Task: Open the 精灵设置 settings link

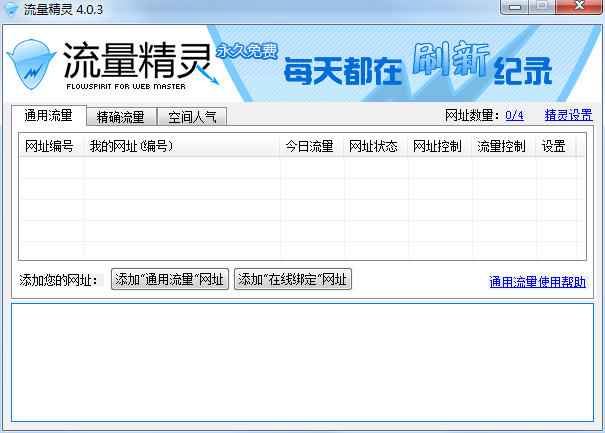Action: [x=568, y=116]
